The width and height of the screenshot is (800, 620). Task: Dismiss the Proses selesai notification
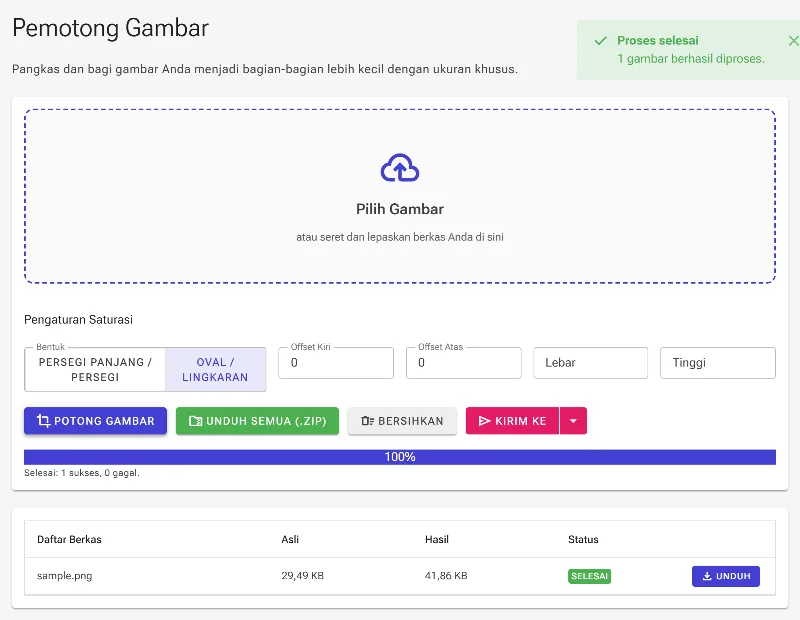[x=793, y=41]
